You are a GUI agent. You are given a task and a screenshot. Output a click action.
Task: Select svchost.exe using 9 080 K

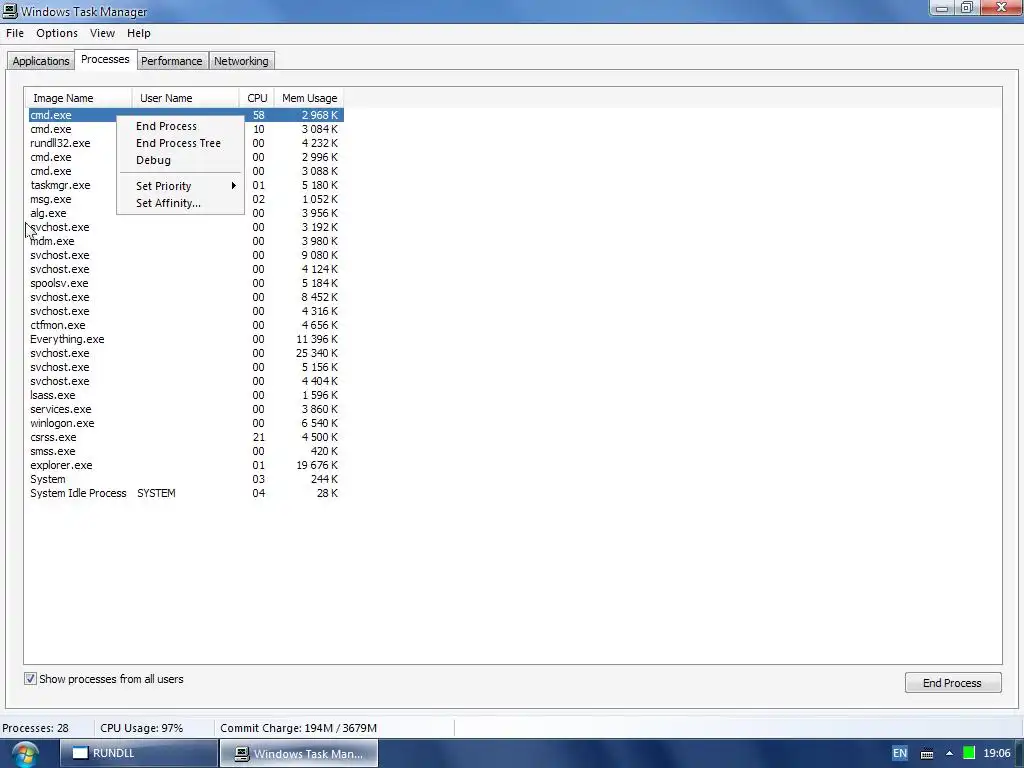[x=185, y=255]
